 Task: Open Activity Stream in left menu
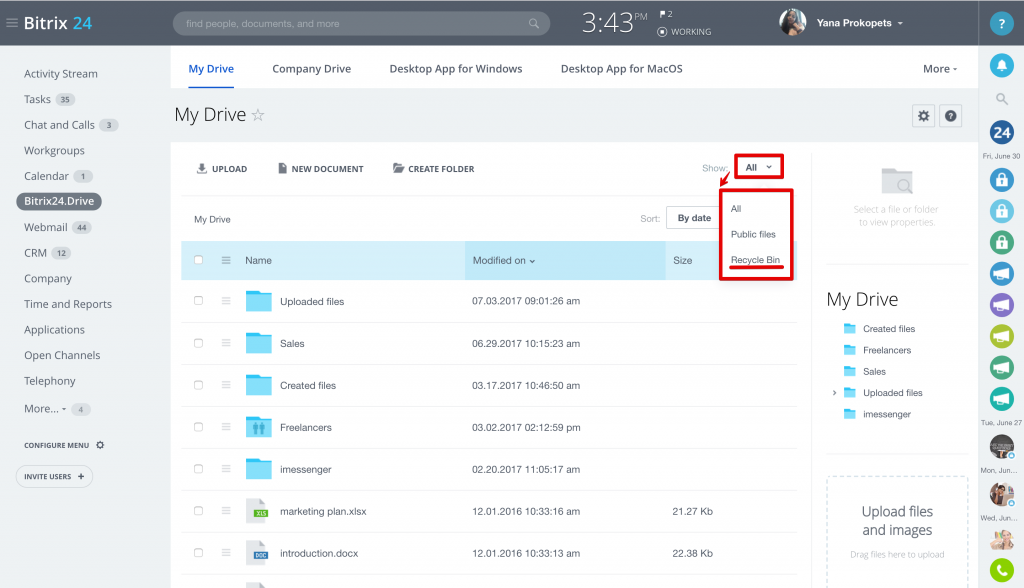point(61,74)
